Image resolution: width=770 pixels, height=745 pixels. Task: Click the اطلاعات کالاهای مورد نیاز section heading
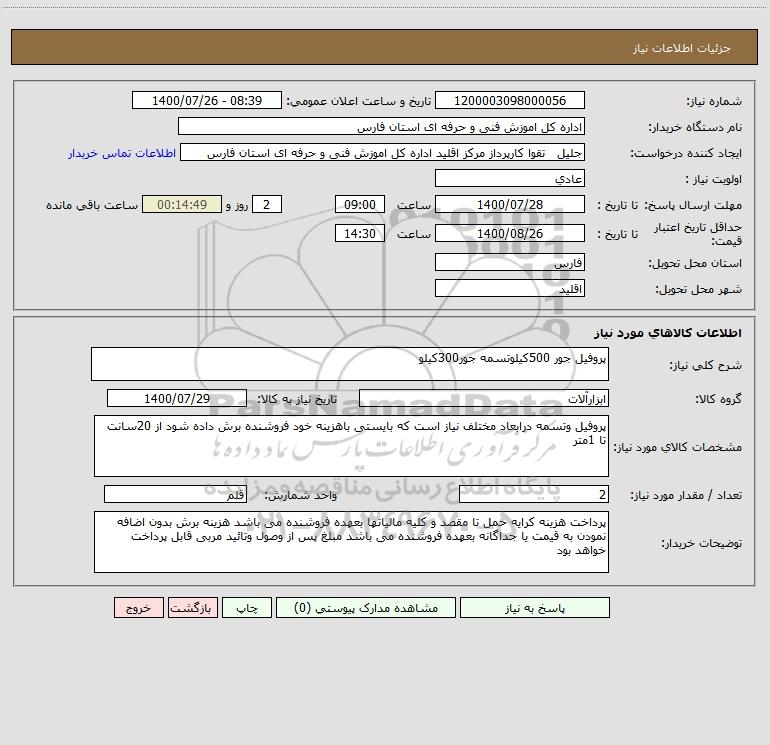click(x=668, y=333)
